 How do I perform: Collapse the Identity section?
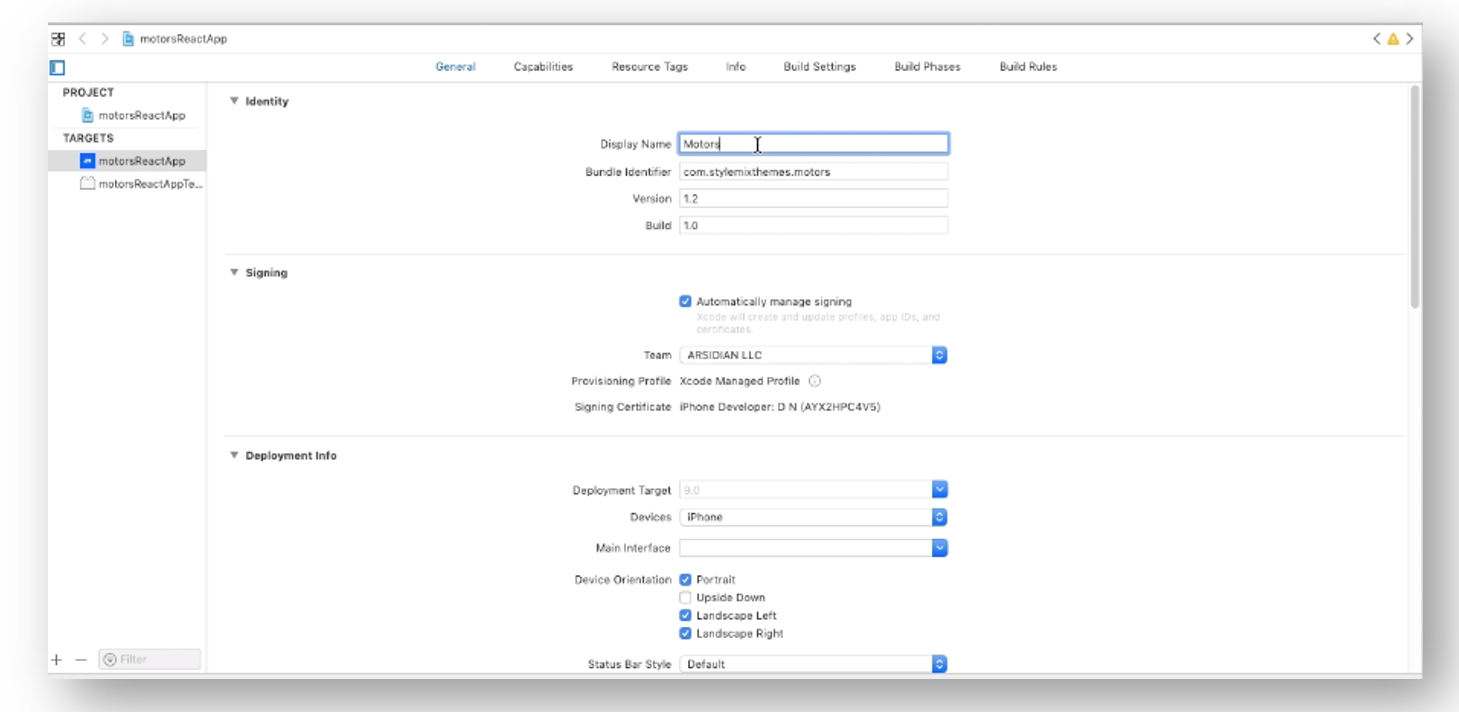coord(234,101)
